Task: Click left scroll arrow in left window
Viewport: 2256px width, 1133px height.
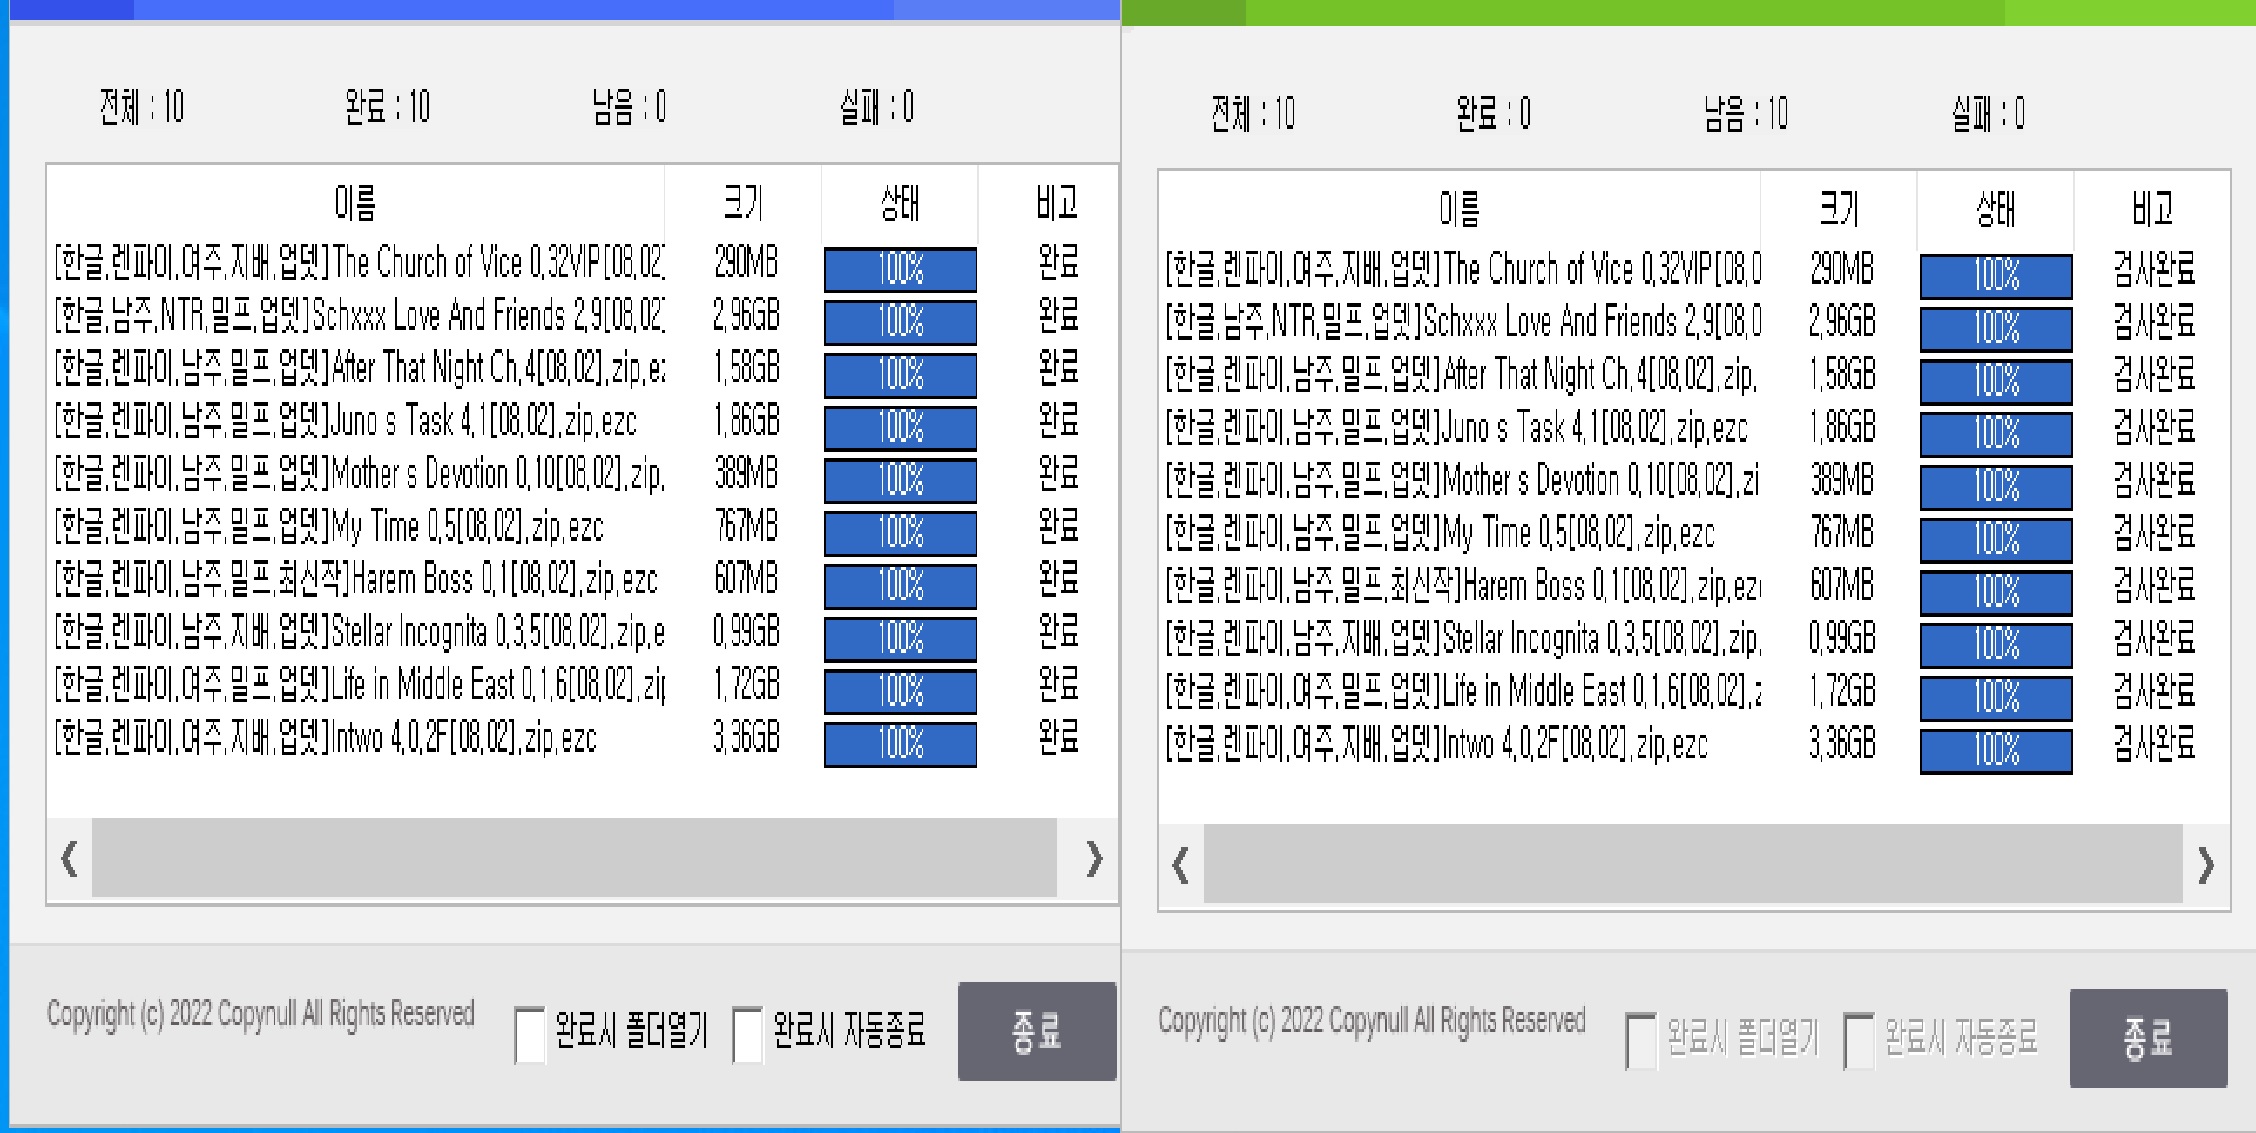Action: point(69,858)
